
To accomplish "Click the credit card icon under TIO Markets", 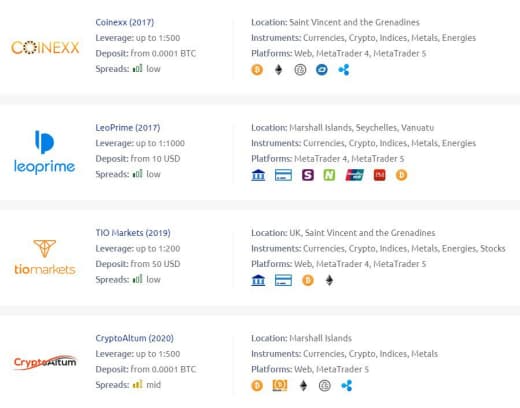I will [x=283, y=280].
